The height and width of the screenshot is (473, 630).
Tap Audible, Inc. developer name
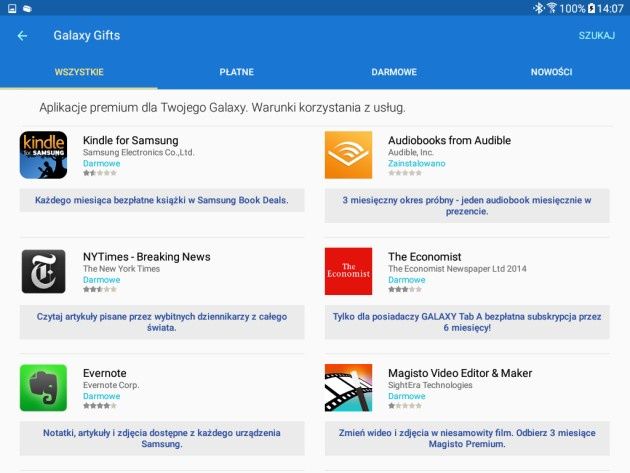(x=411, y=152)
